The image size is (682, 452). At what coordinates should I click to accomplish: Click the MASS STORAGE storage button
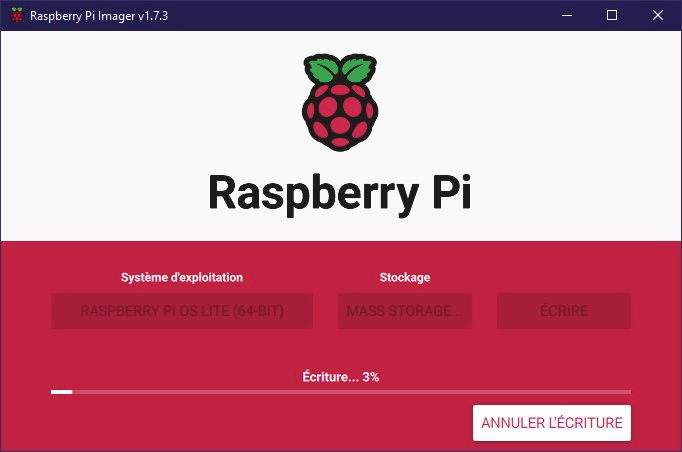tap(405, 311)
